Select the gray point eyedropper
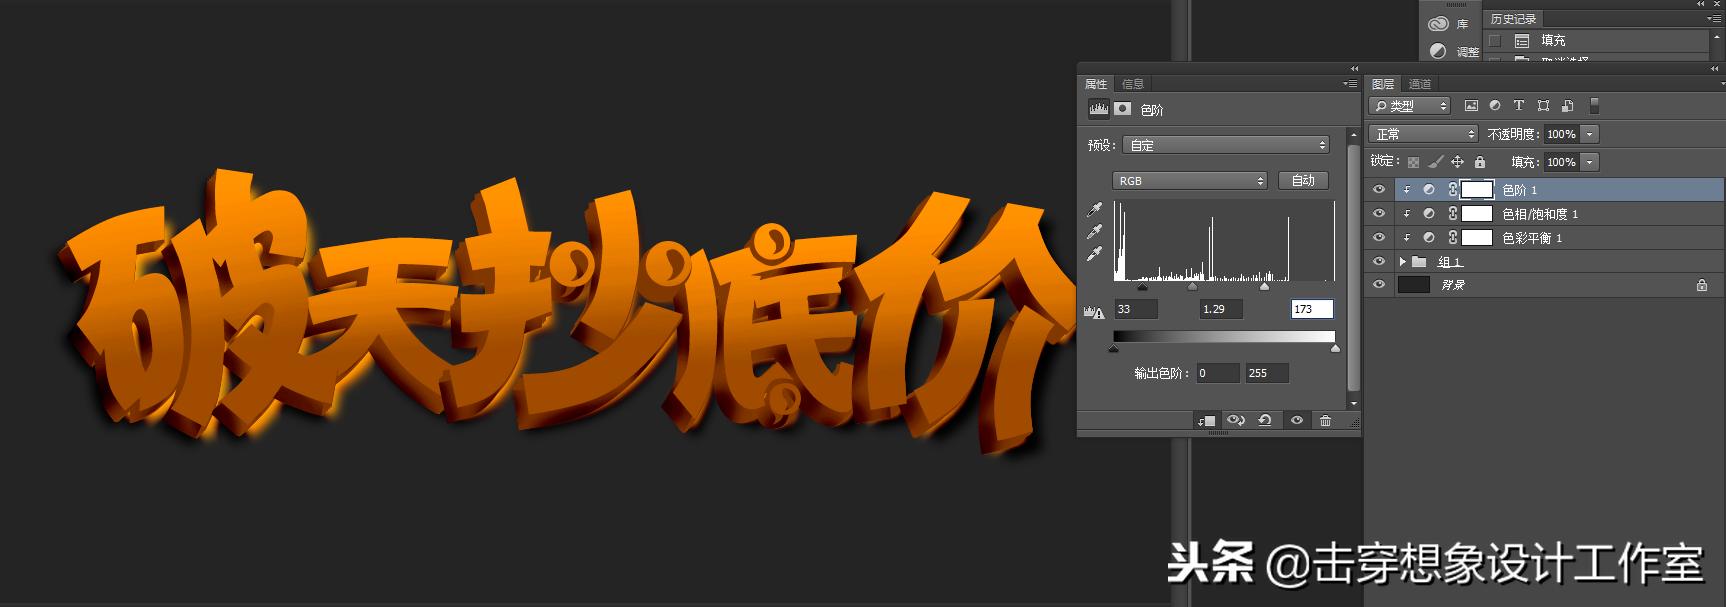The image size is (1726, 607). coord(1095,232)
